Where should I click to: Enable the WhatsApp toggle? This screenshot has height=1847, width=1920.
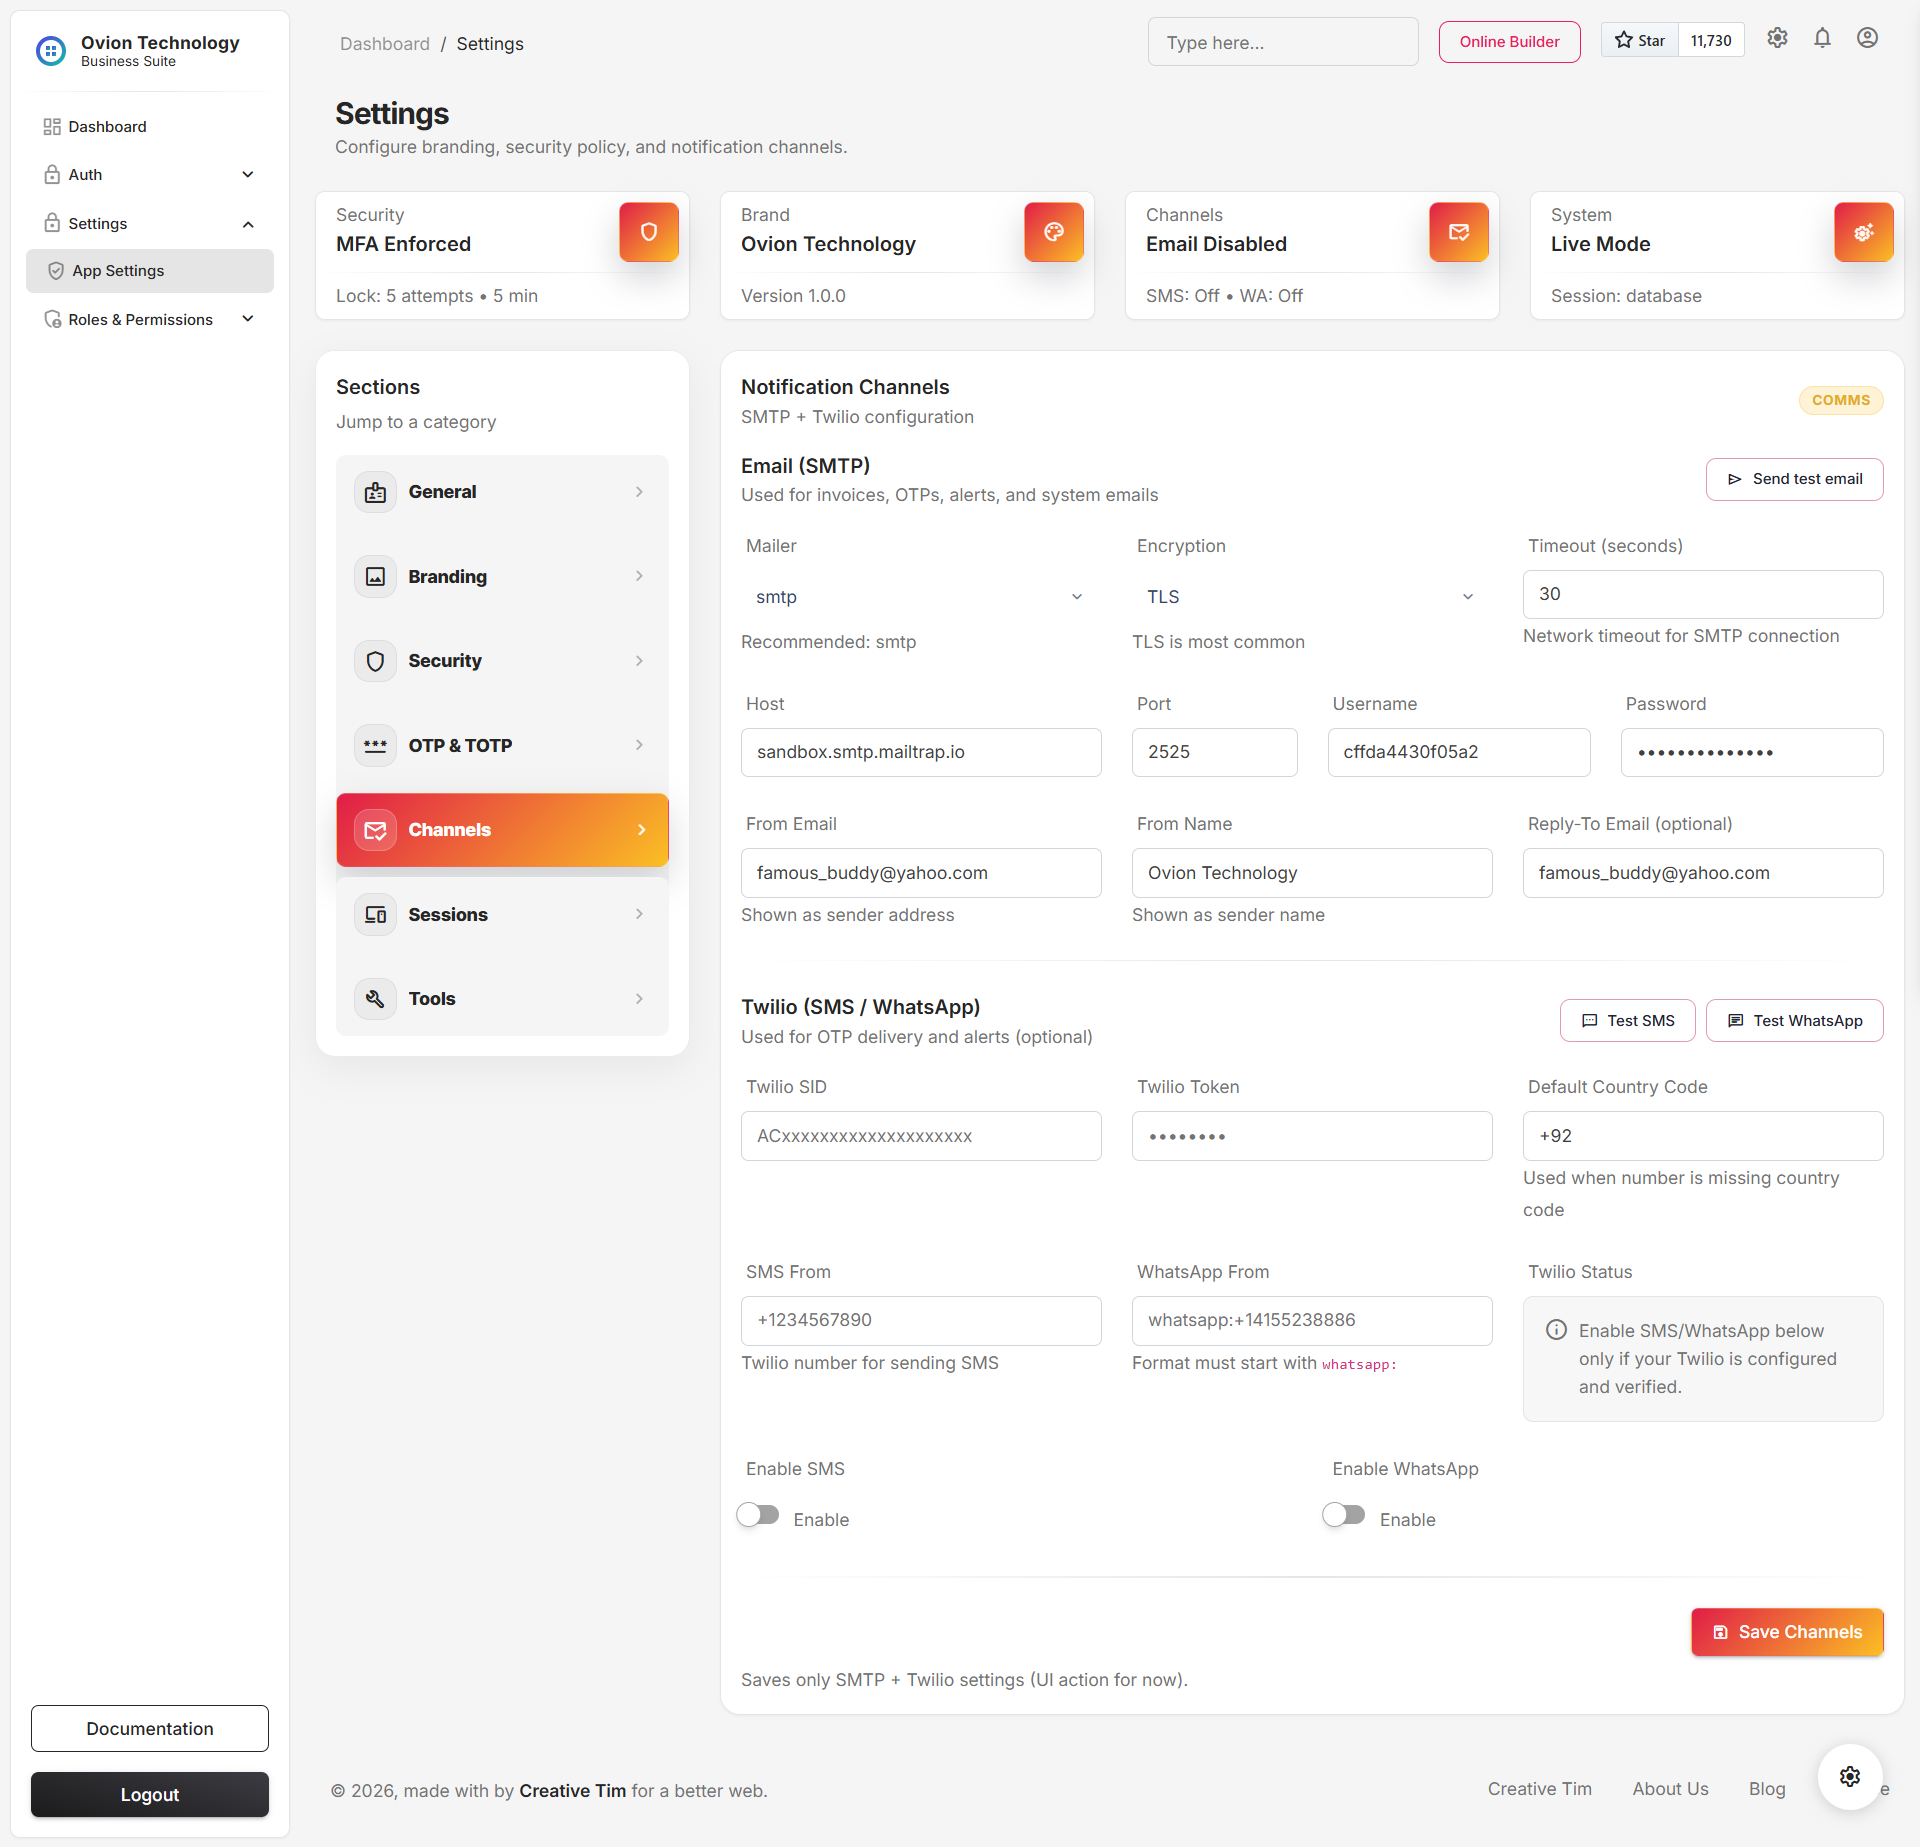1343,1514
